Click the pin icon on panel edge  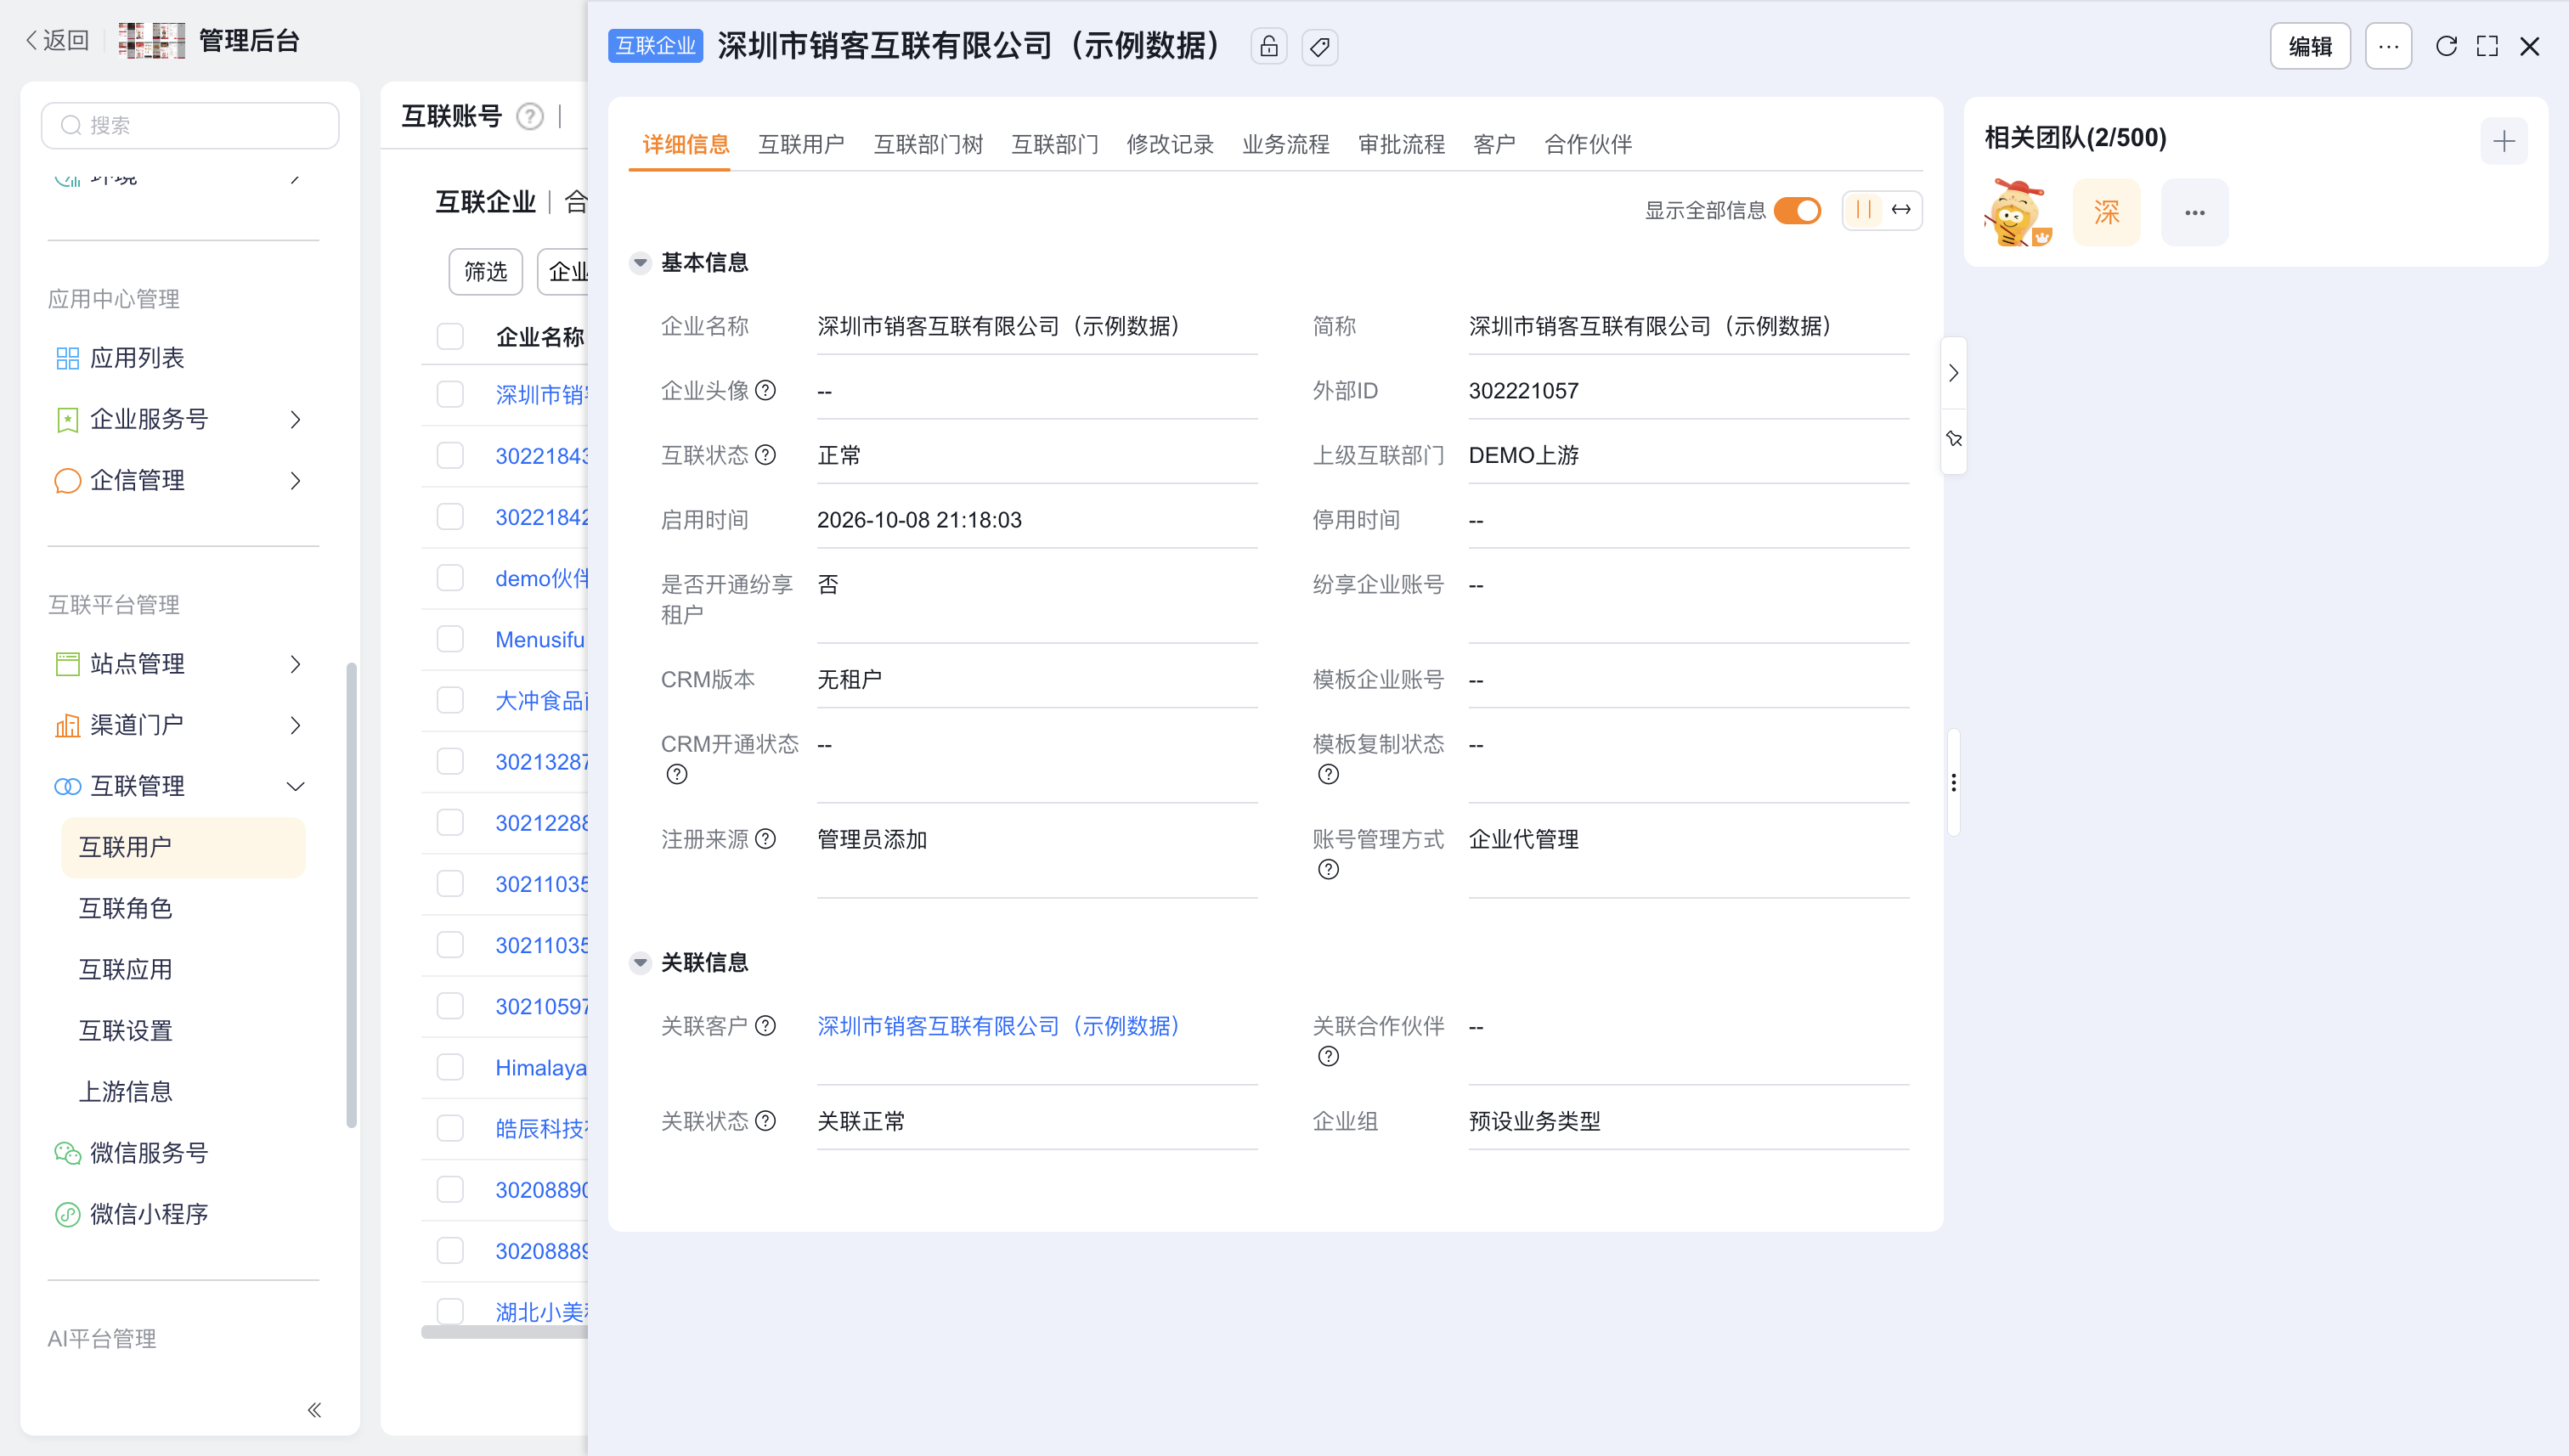[1953, 439]
